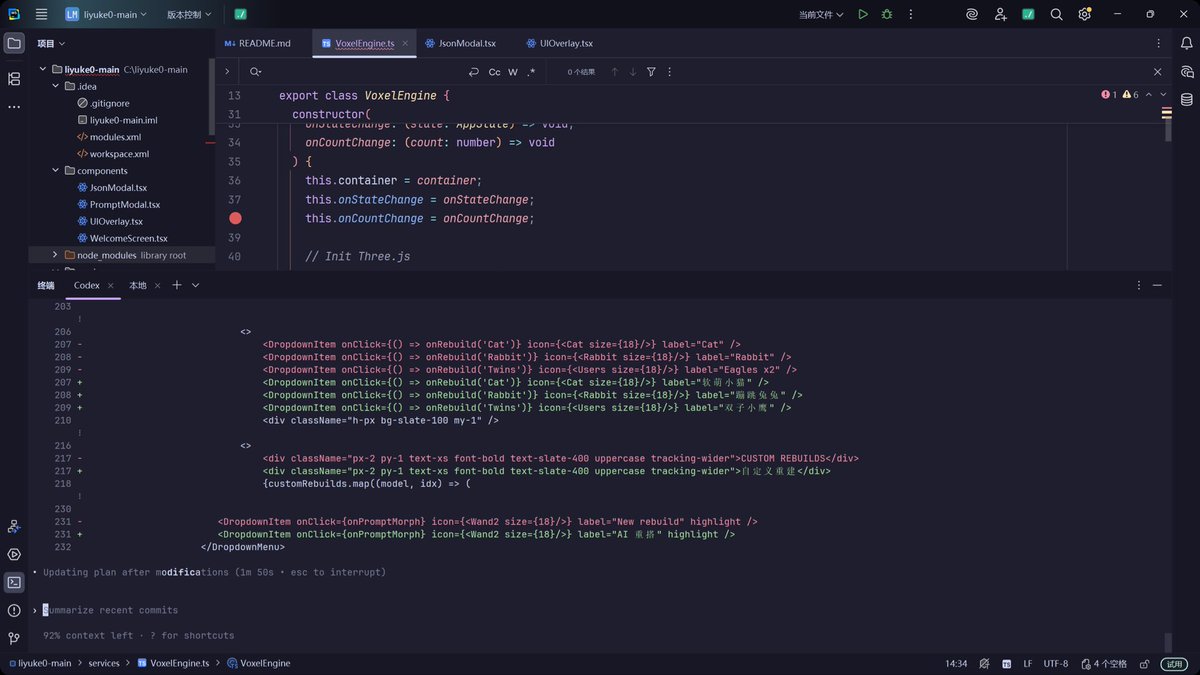
Task: Click in the find search input field
Action: click(x=365, y=72)
